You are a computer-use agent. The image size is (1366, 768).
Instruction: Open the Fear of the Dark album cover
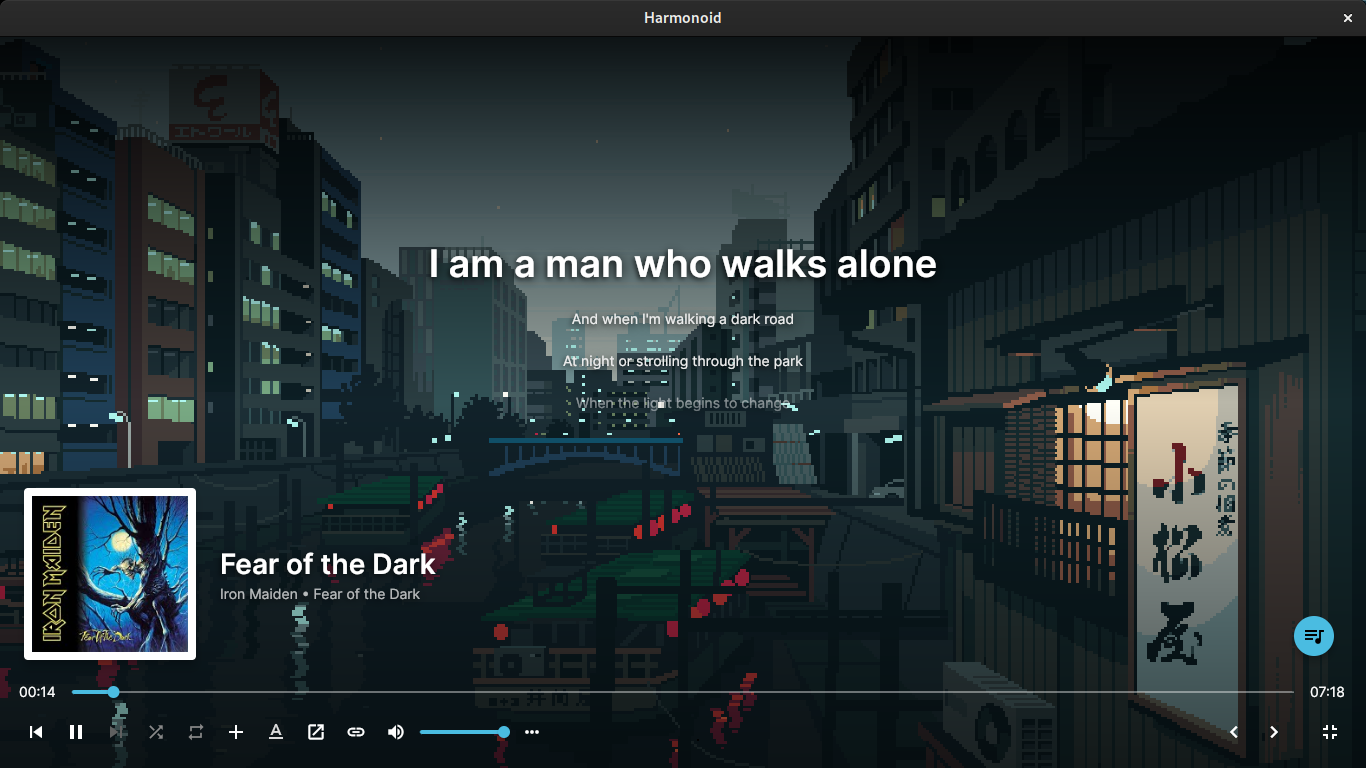click(x=110, y=573)
